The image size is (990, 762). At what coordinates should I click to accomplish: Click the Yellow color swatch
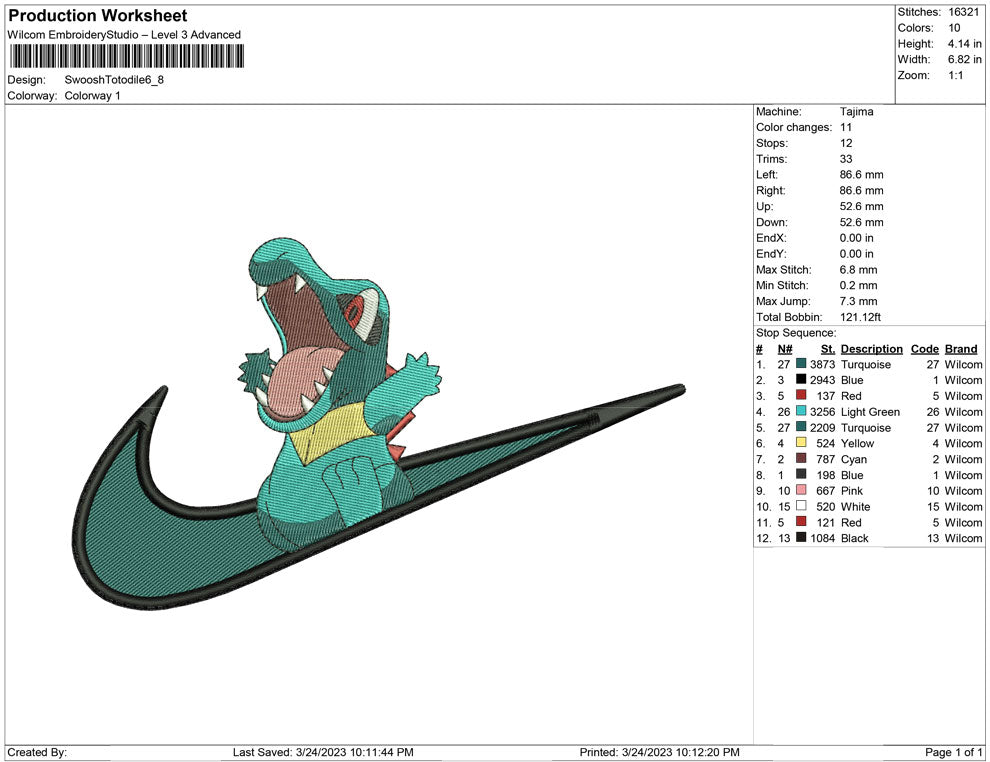(x=801, y=443)
